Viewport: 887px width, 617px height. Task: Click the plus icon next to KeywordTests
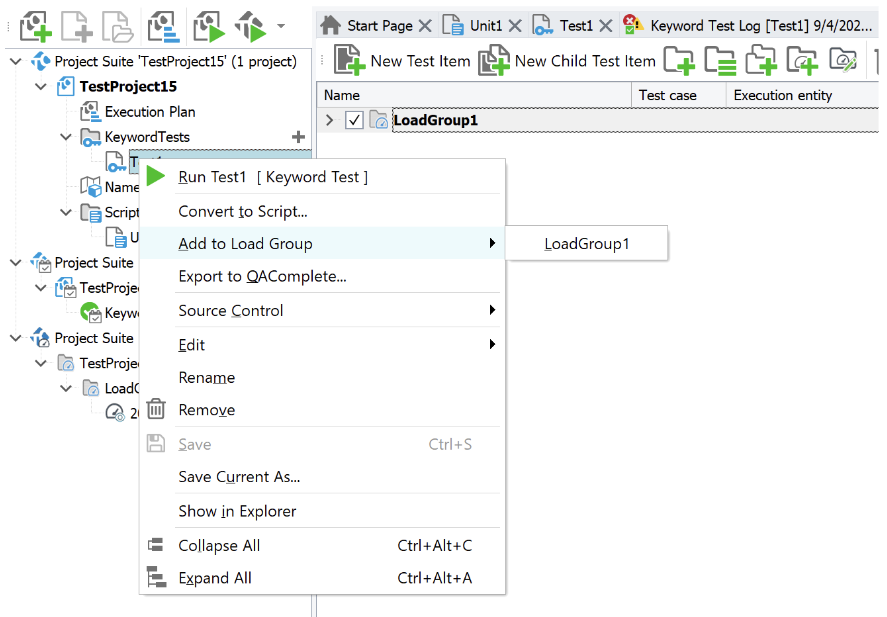297,137
